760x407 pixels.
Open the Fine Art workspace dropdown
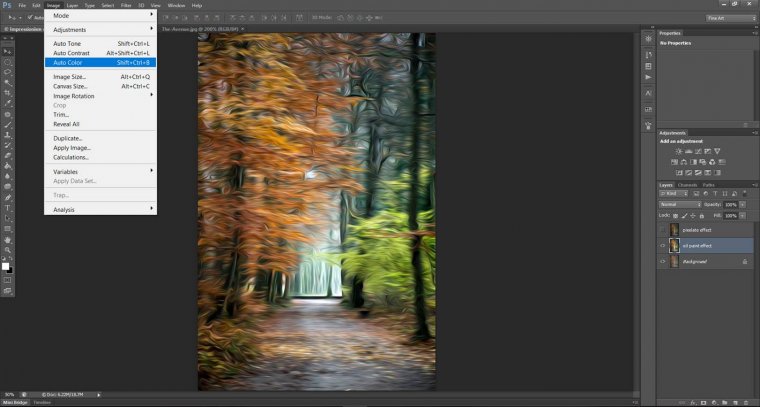point(731,18)
